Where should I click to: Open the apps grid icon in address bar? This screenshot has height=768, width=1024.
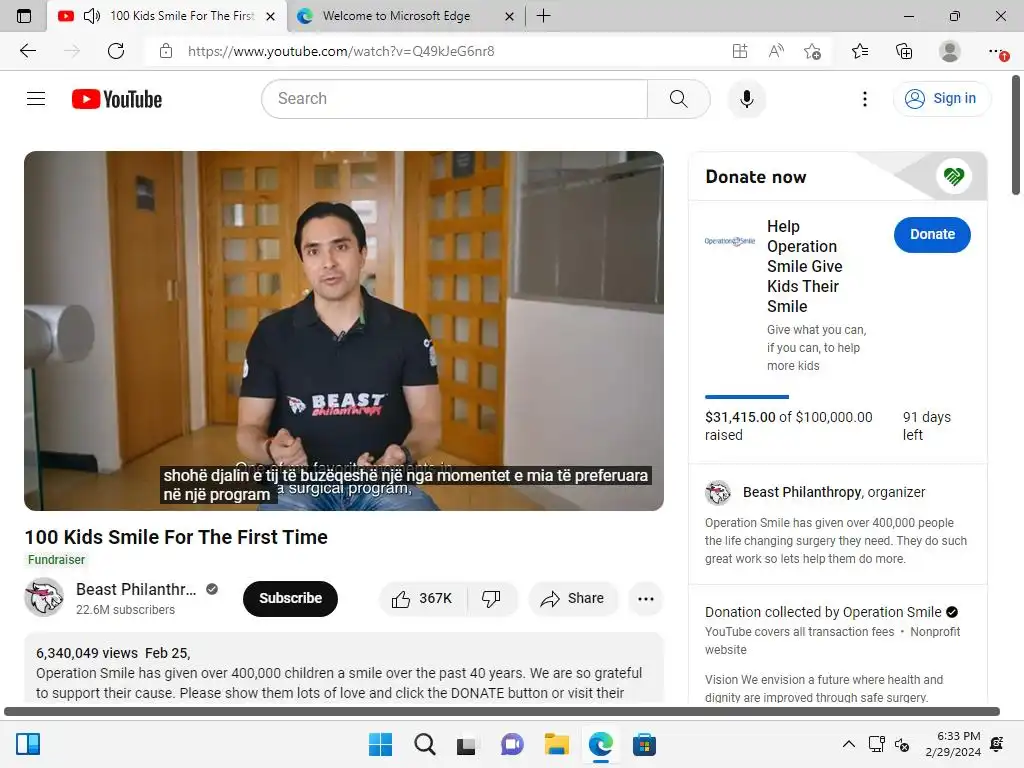pyautogui.click(x=739, y=51)
